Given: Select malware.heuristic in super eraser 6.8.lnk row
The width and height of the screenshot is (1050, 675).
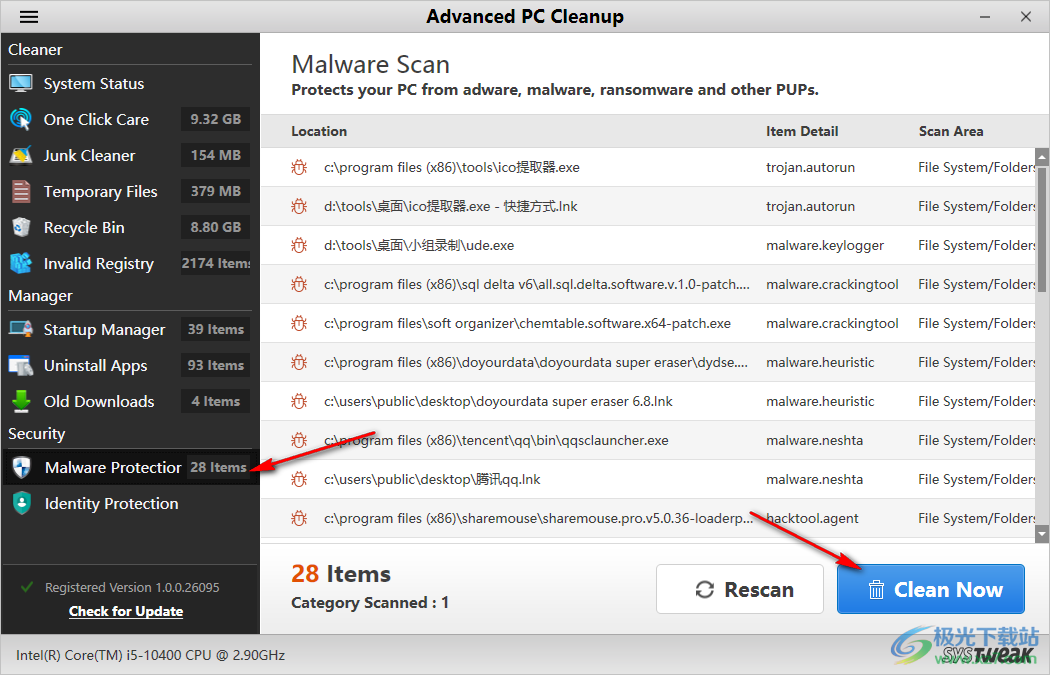Looking at the screenshot, I should [820, 401].
